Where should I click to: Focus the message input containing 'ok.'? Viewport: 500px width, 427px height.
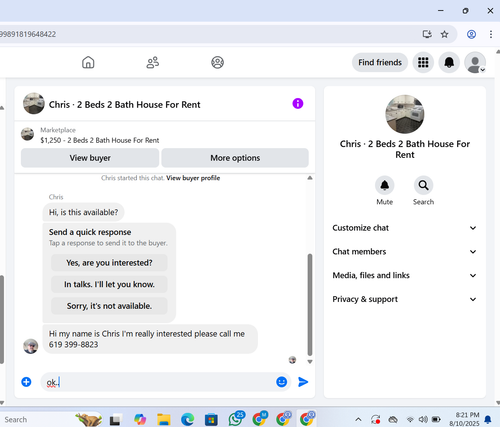coord(157,382)
